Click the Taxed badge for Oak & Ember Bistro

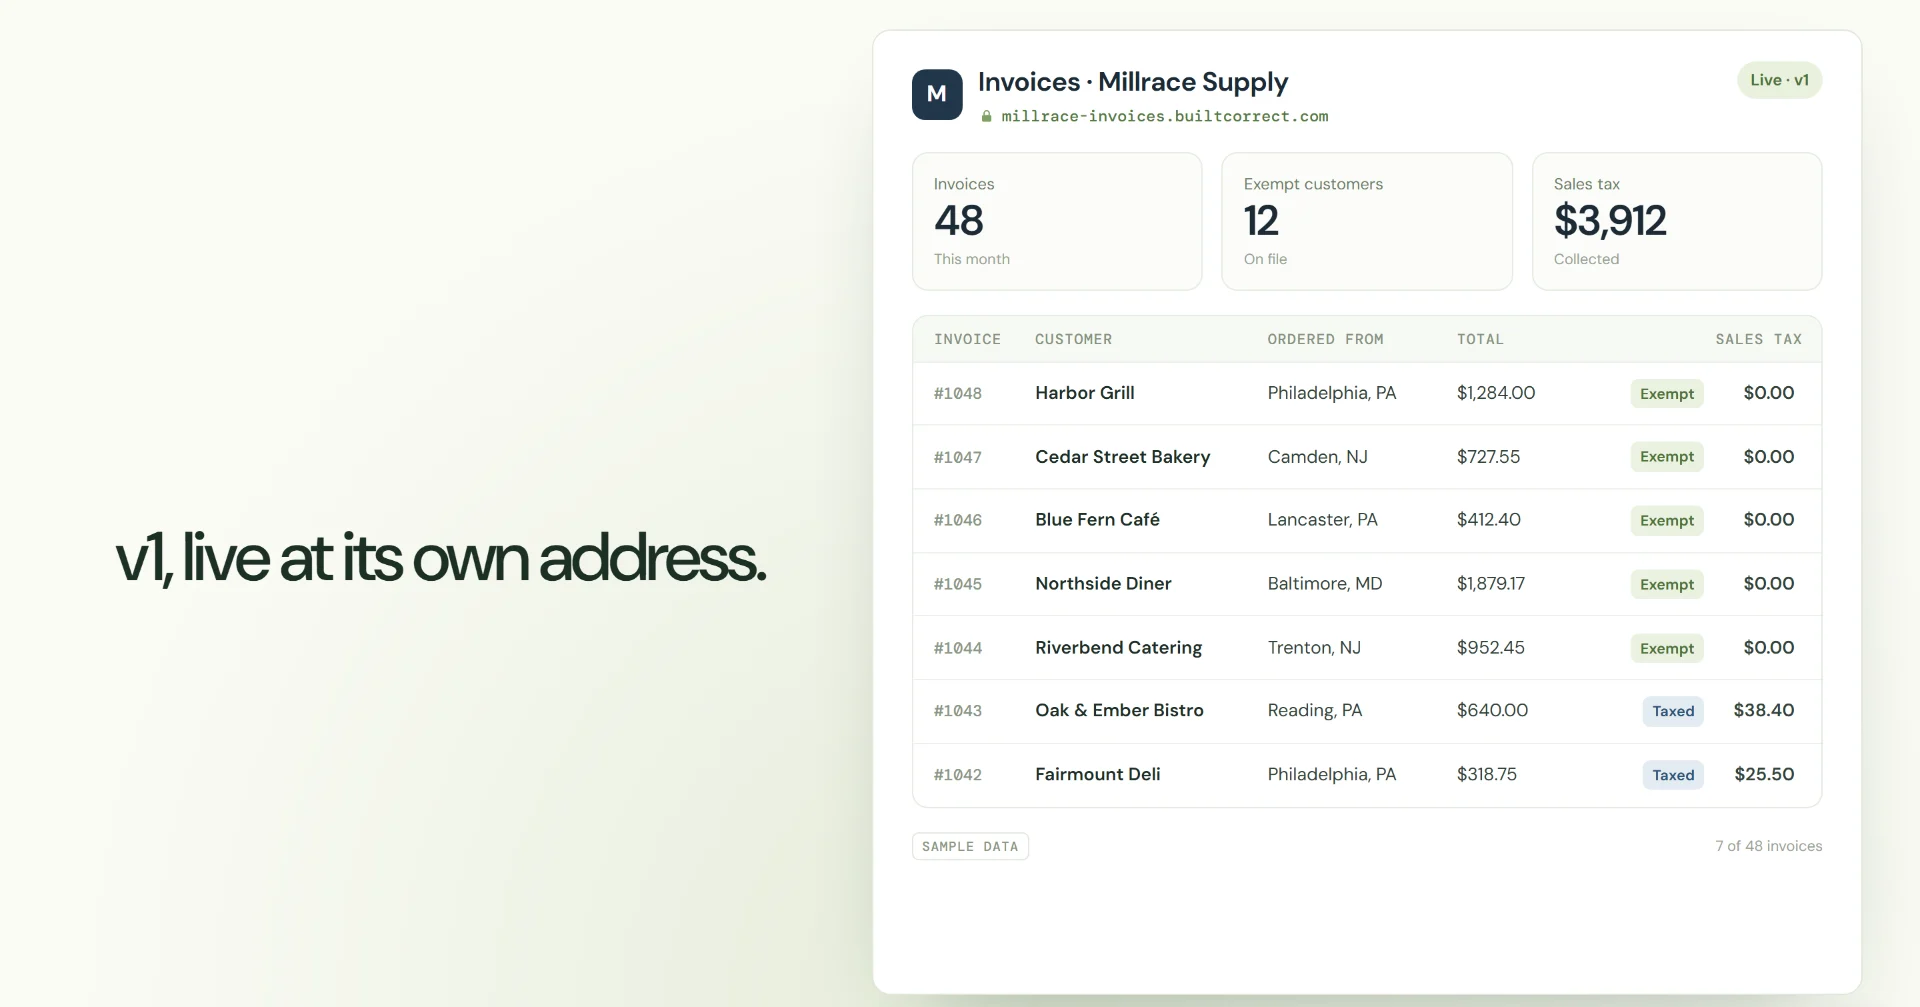pos(1673,712)
